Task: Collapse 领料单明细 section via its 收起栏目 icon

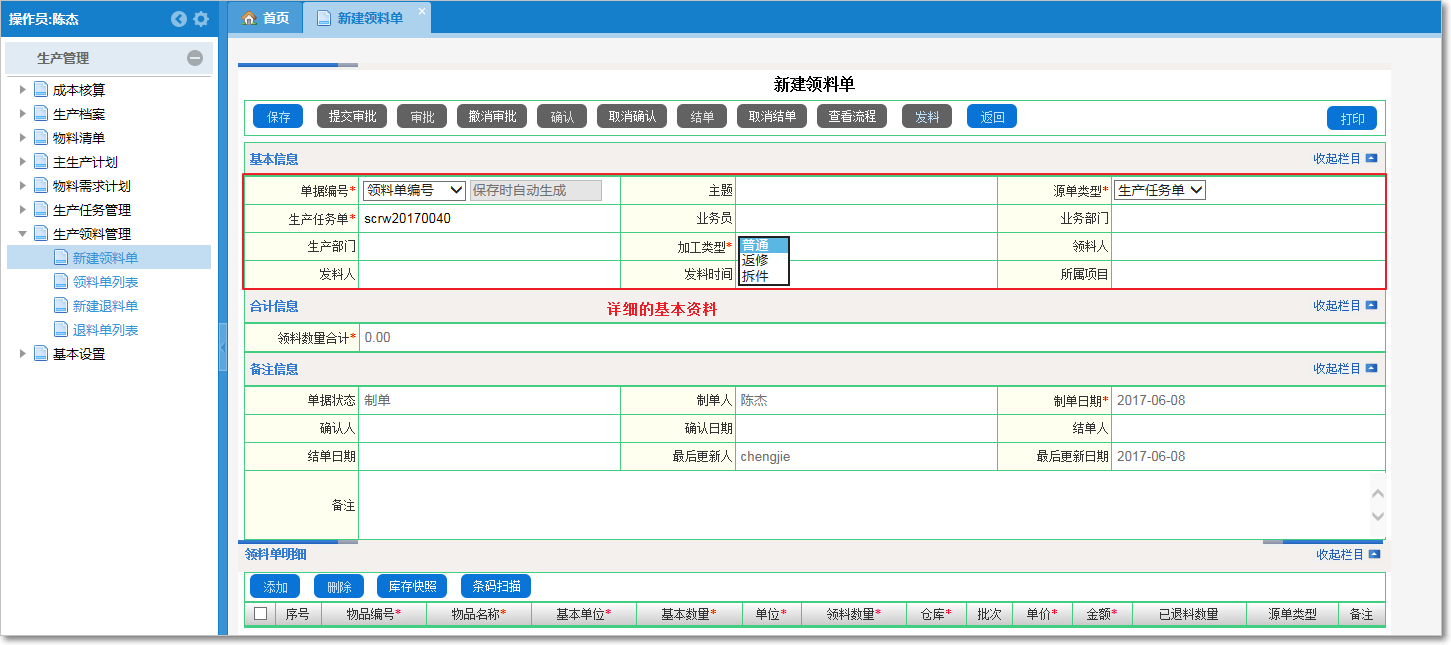Action: click(1373, 554)
